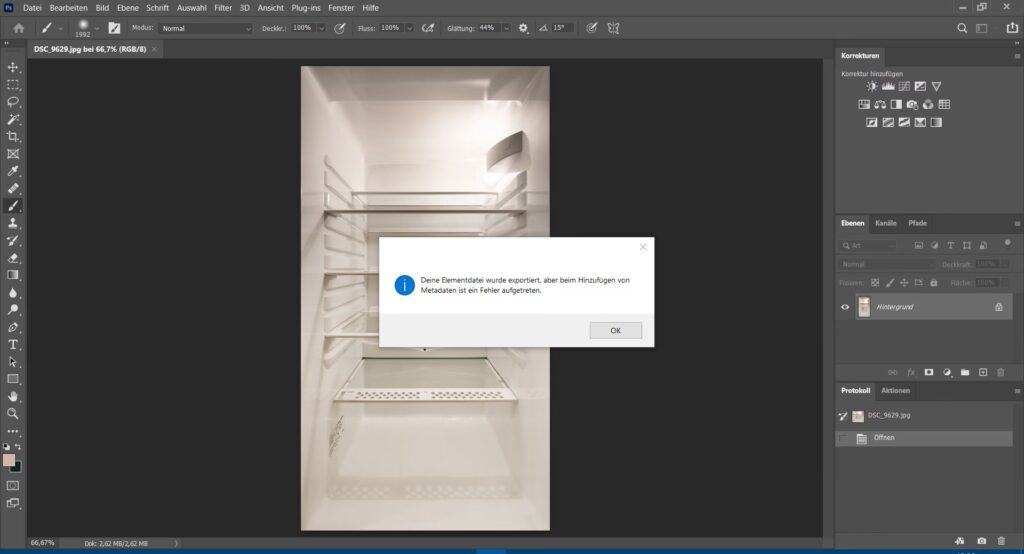Open the Filter menu
Screen dimensions: 1024x554
(x=222, y=7)
